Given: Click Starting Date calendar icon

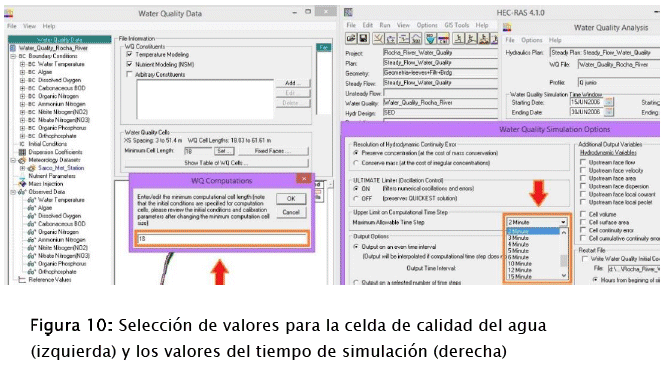Looking at the screenshot, I should click(608, 102).
